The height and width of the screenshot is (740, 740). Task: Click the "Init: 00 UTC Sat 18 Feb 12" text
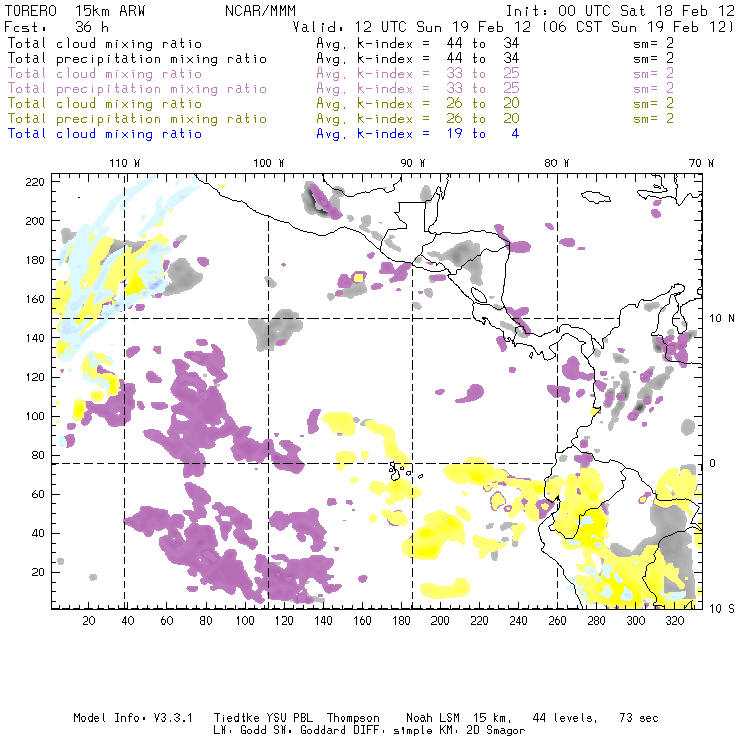pos(620,11)
